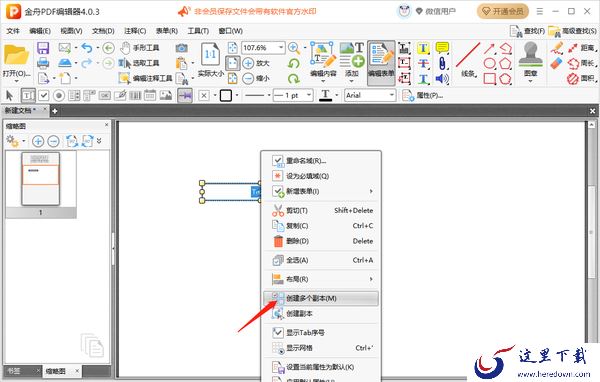The height and width of the screenshot is (382, 600).
Task: Expand the 新增表单(I) submenu
Action: pos(321,191)
